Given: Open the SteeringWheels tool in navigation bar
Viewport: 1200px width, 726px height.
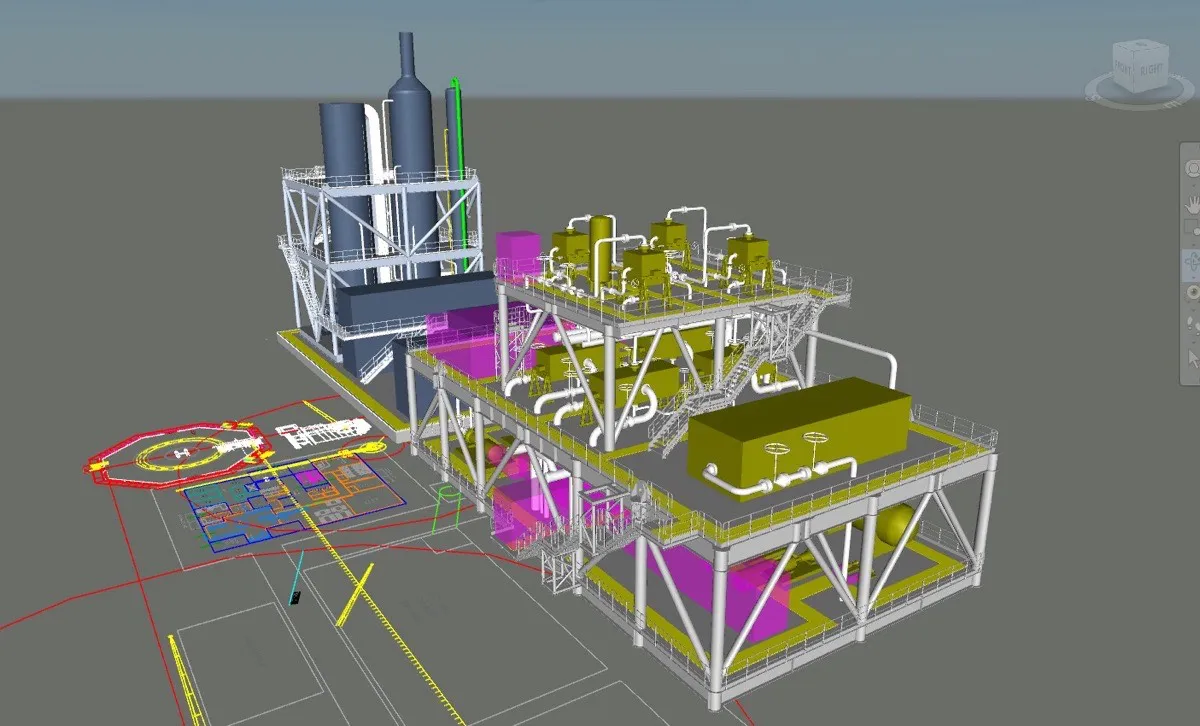Looking at the screenshot, I should tap(1194, 168).
